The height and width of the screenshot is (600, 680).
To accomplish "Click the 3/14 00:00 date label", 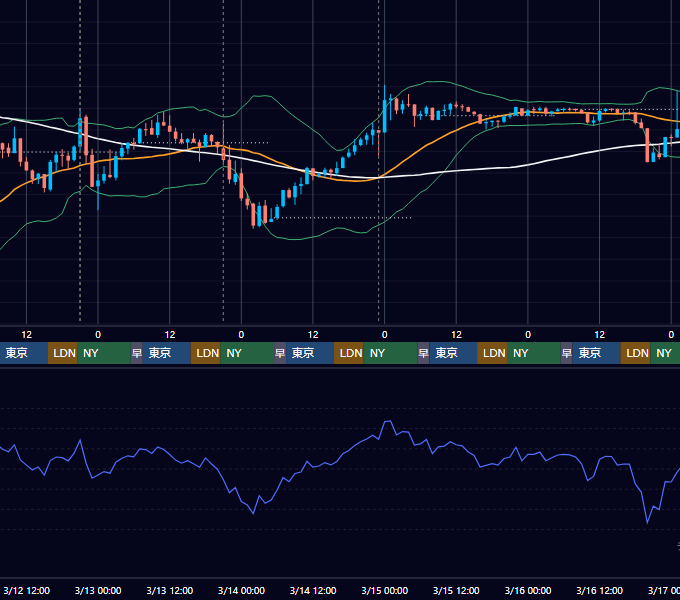I will coord(241,590).
